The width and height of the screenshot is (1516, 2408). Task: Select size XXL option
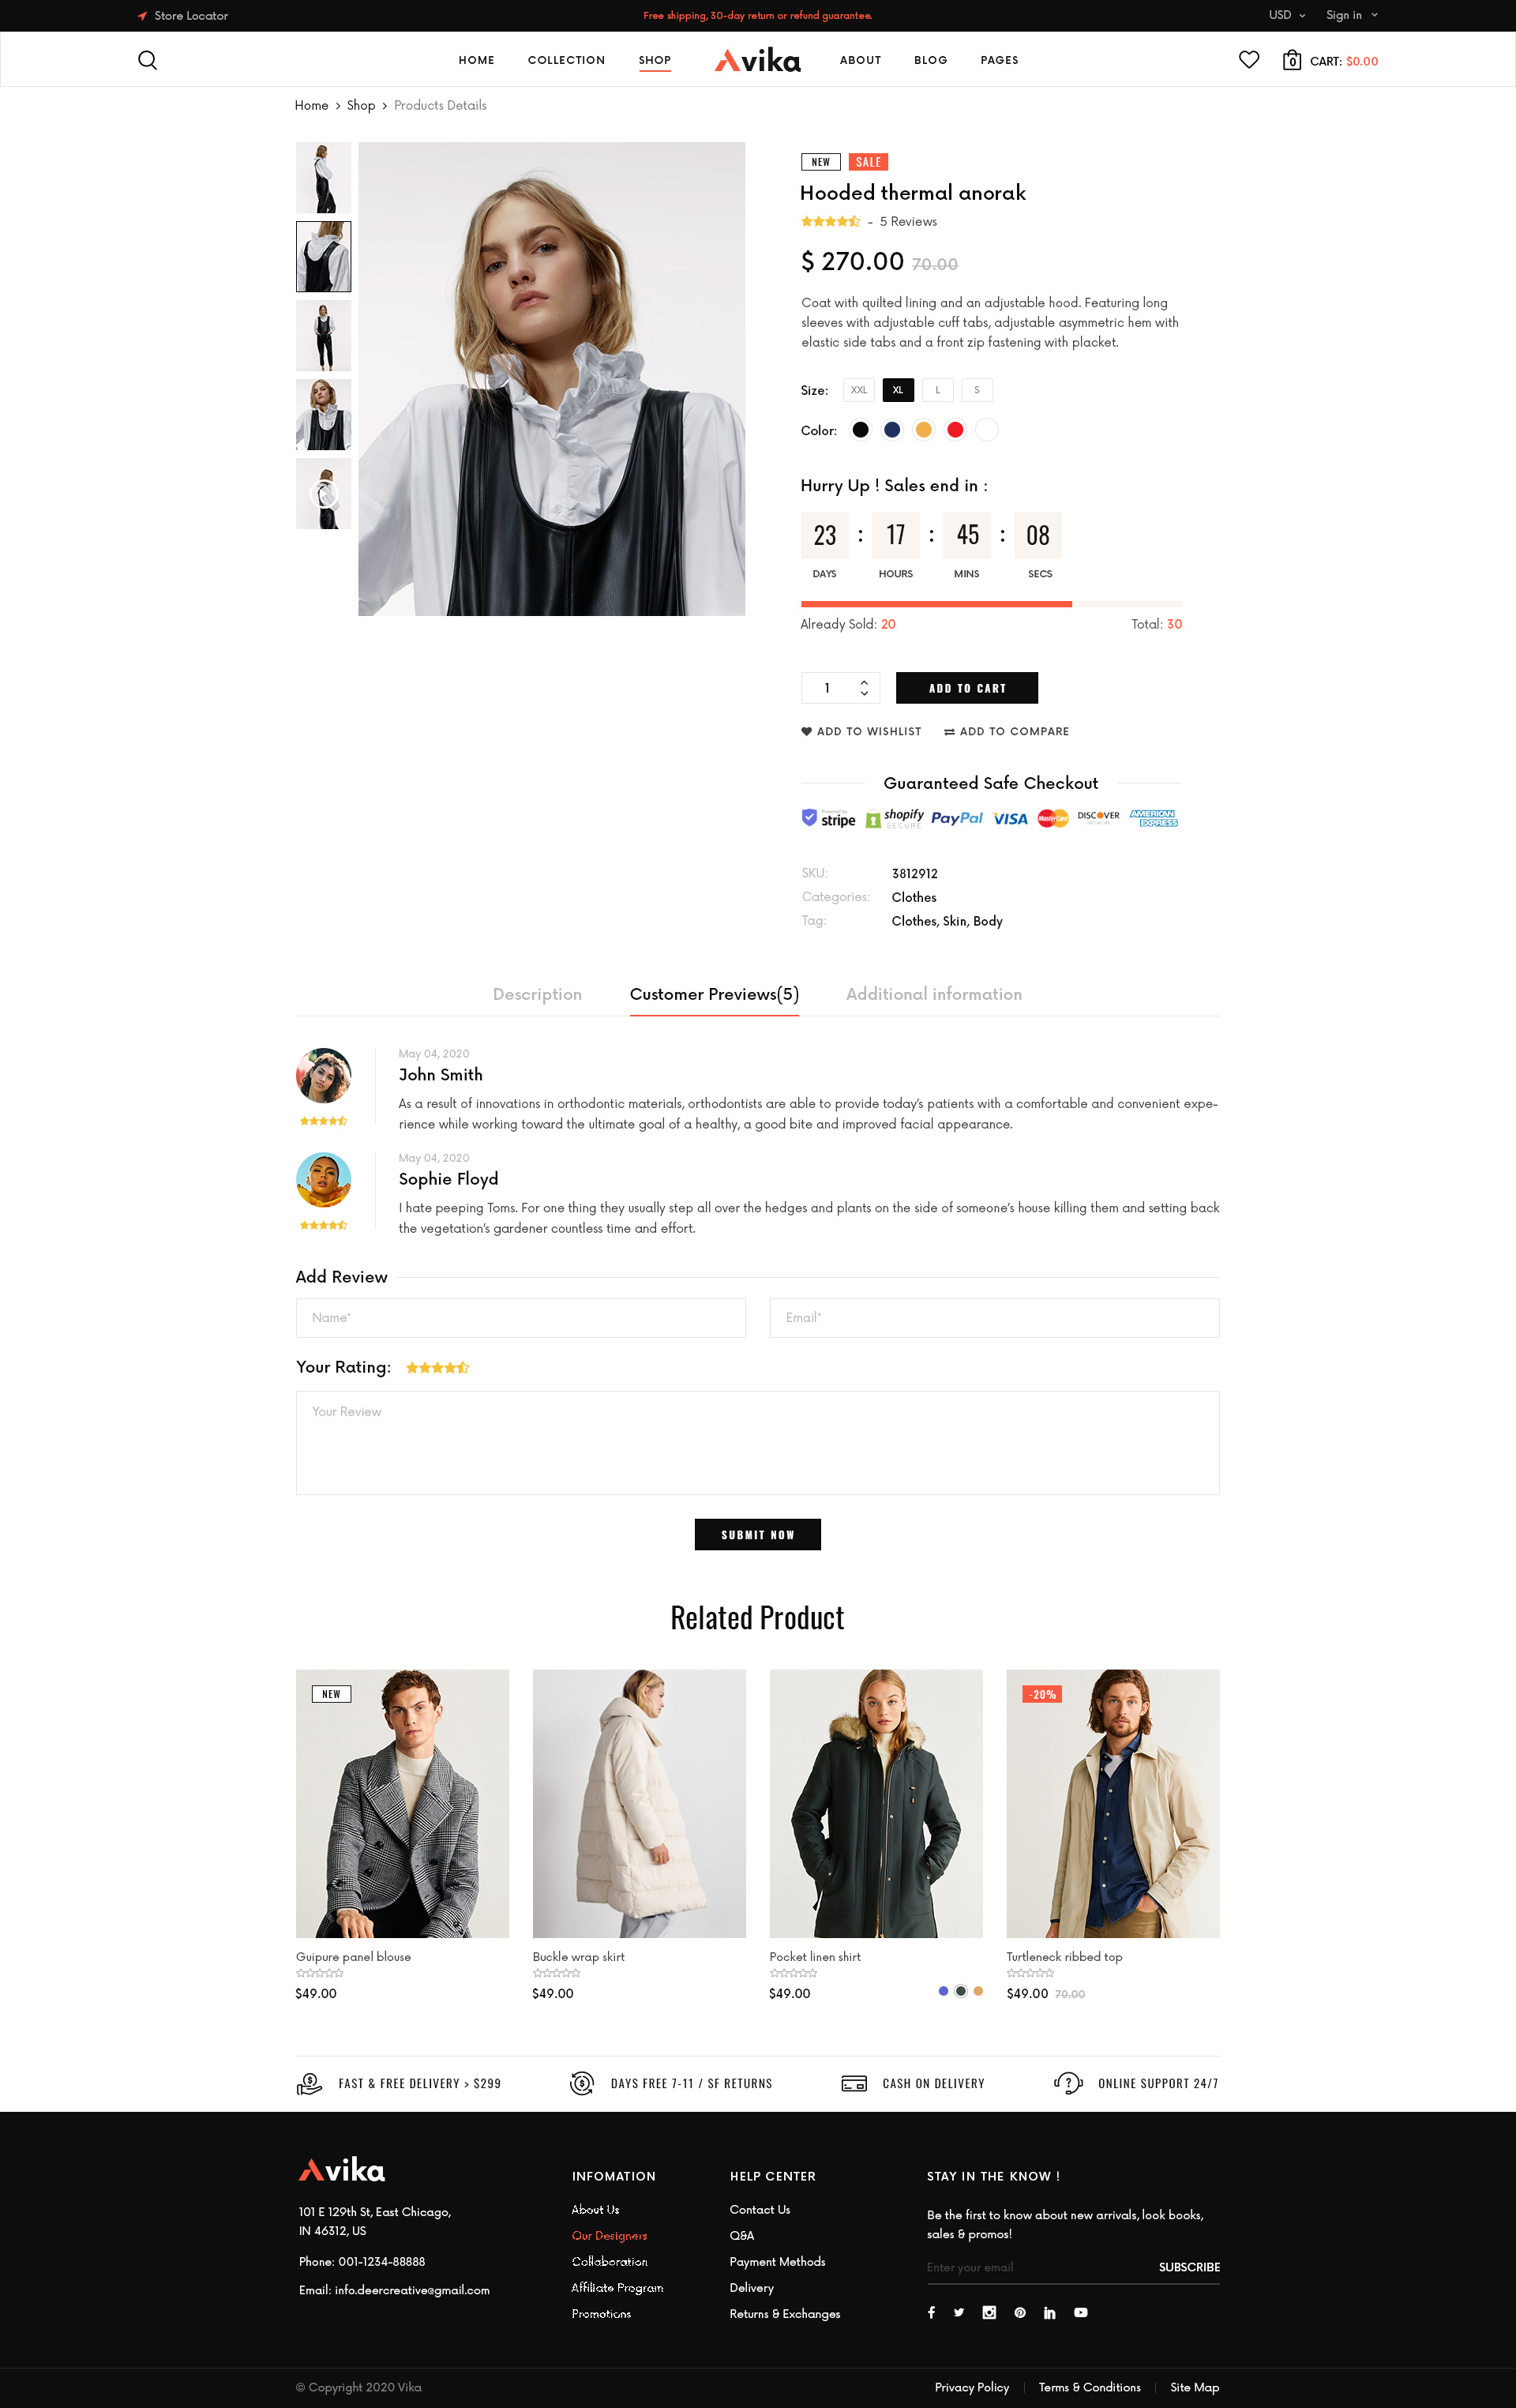click(858, 390)
